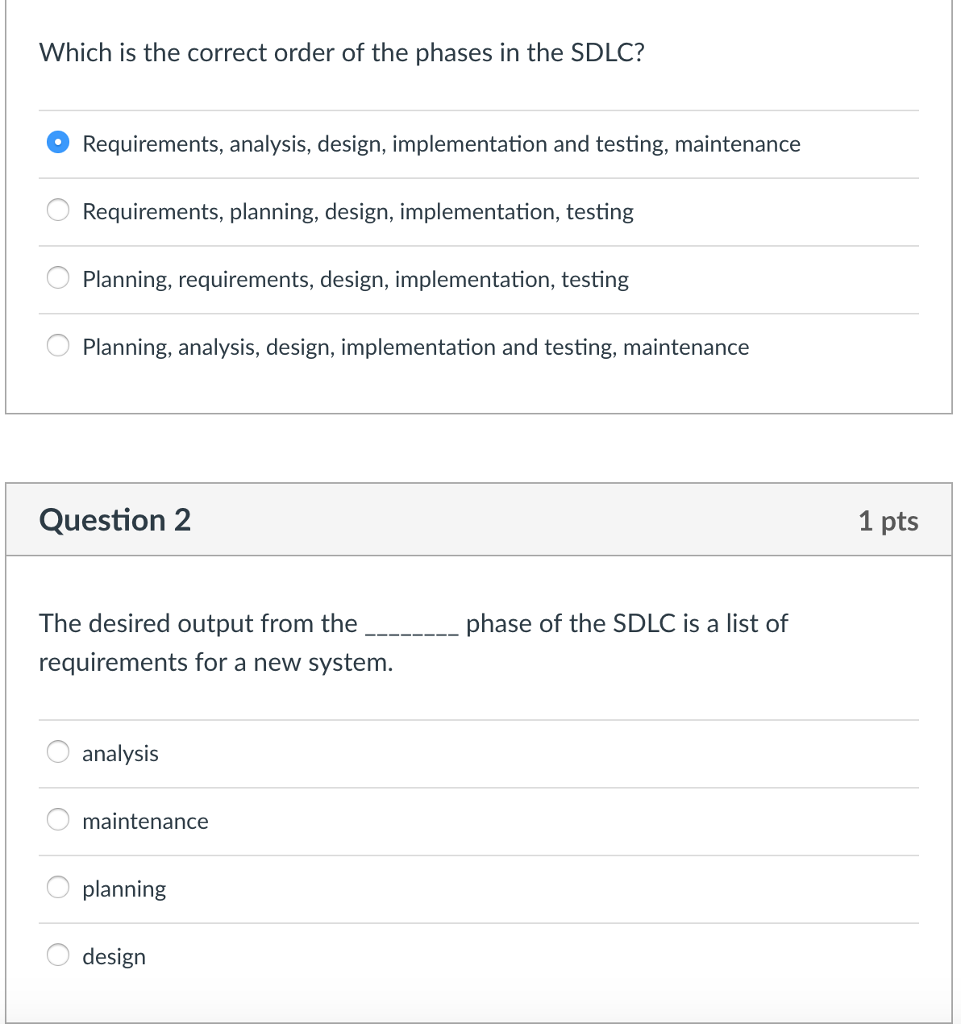
Task: Click the filled blue radio button in Question 1
Action: point(58,142)
